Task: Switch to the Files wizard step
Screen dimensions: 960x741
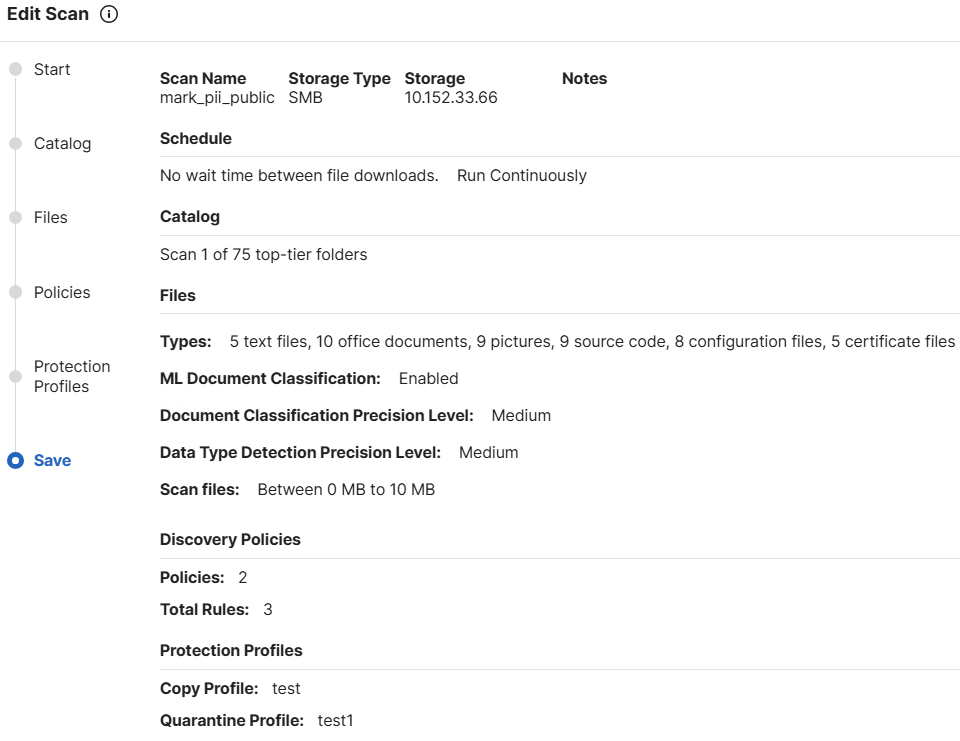Action: [x=52, y=218]
